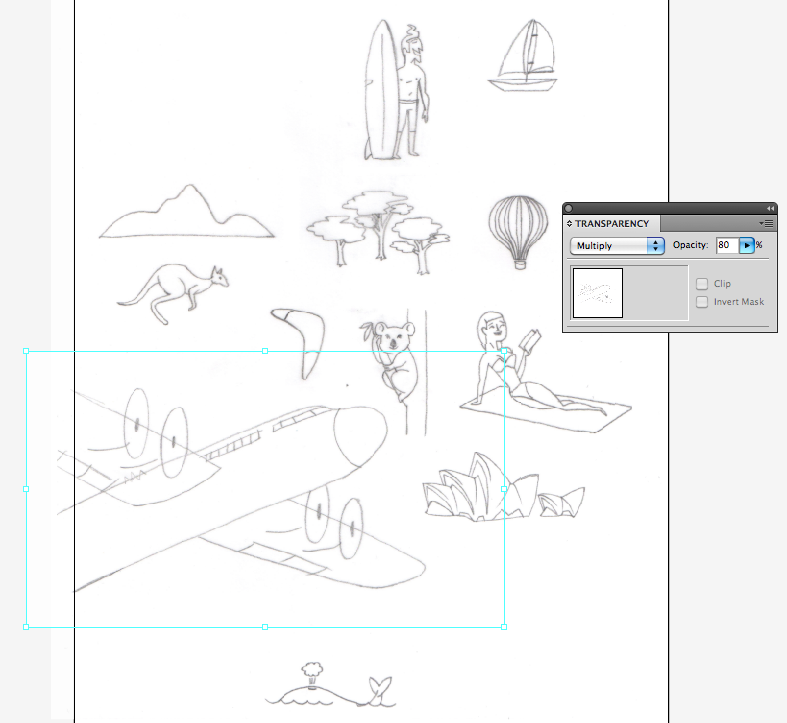Collapse the Transparency panel with double arrows
Screen dimensions: 787x723
[770, 208]
